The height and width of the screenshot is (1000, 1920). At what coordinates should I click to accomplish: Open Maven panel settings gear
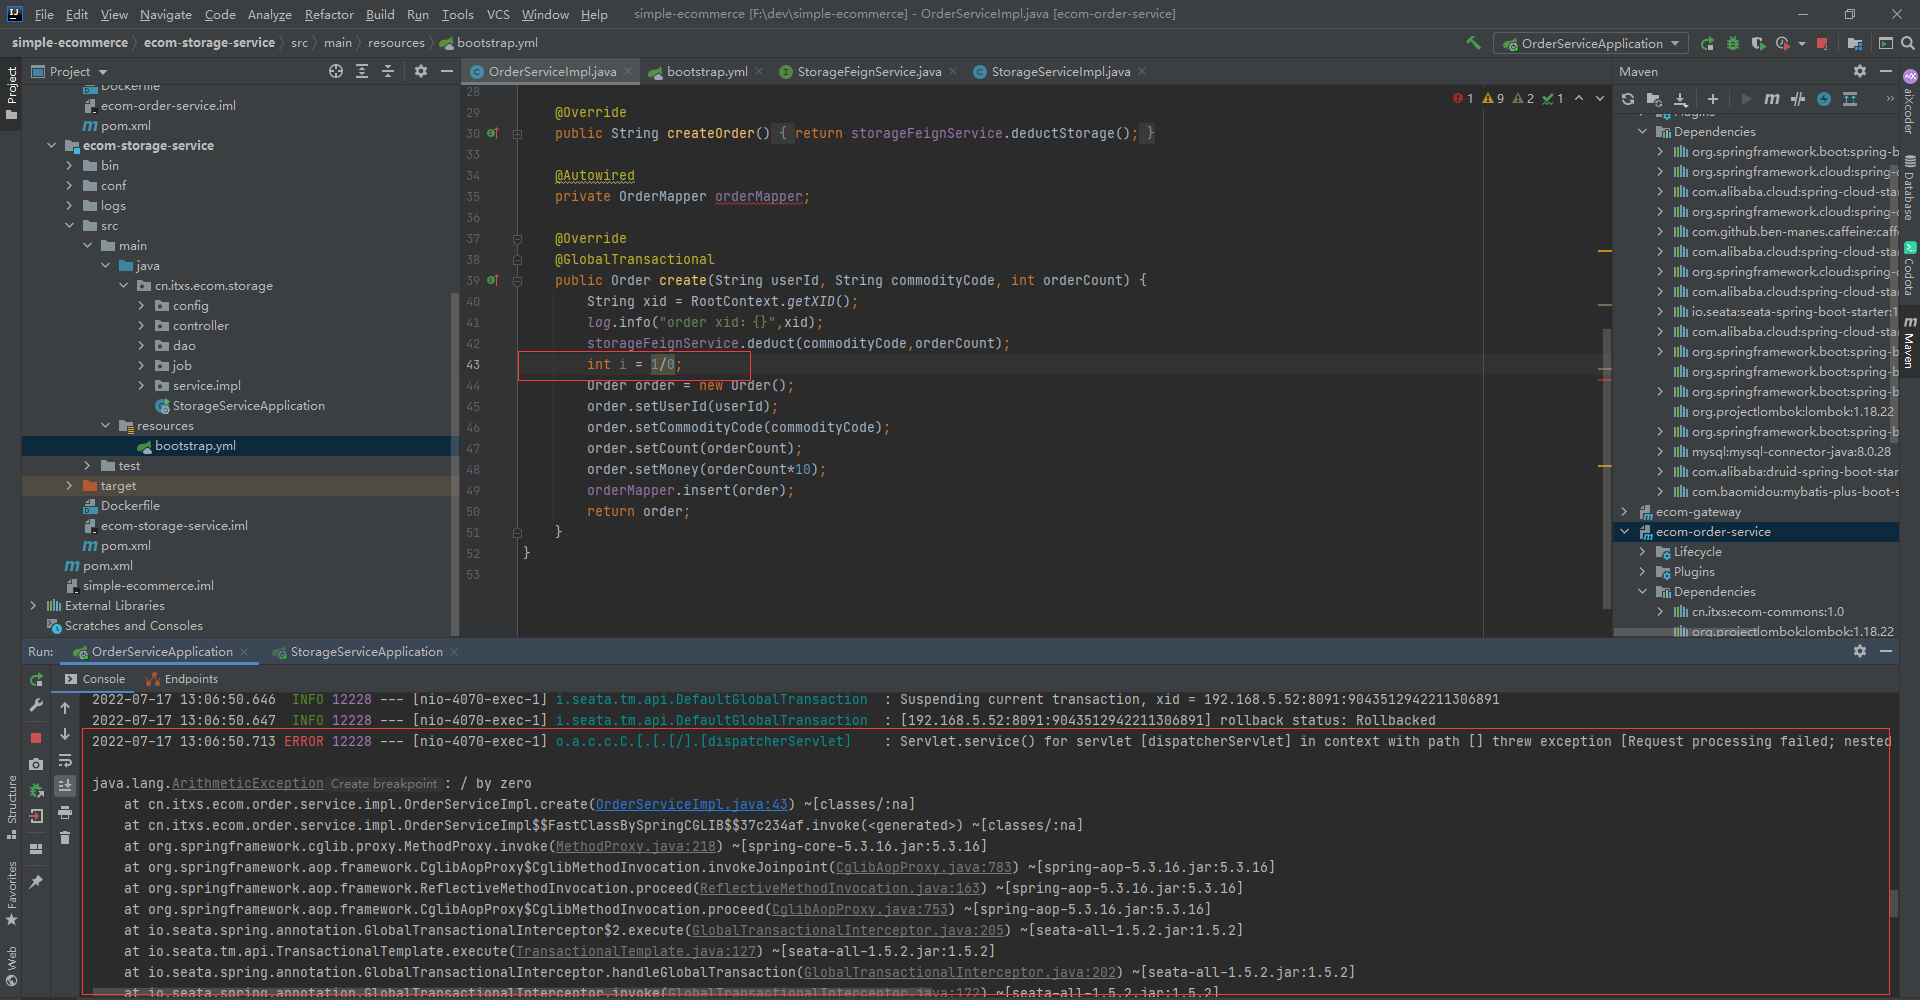(1860, 71)
